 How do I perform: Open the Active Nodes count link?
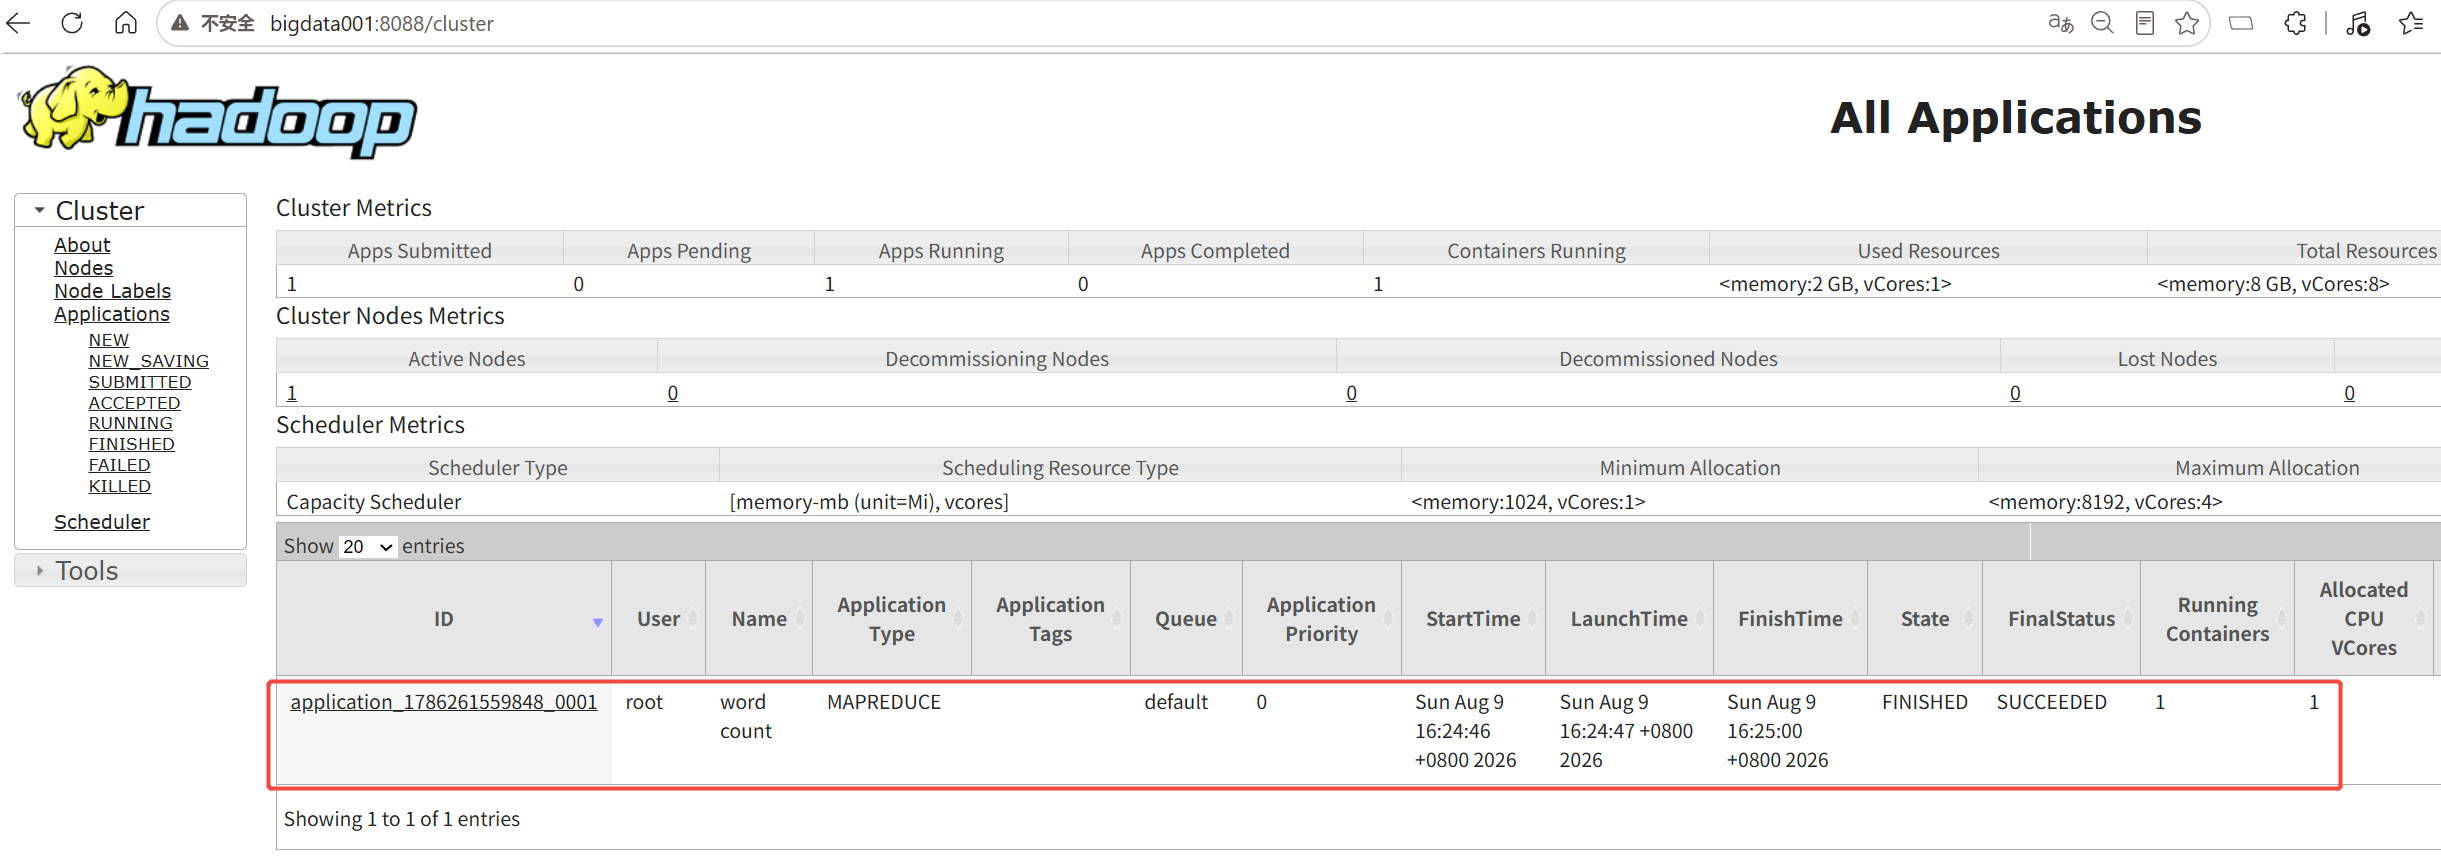(292, 393)
